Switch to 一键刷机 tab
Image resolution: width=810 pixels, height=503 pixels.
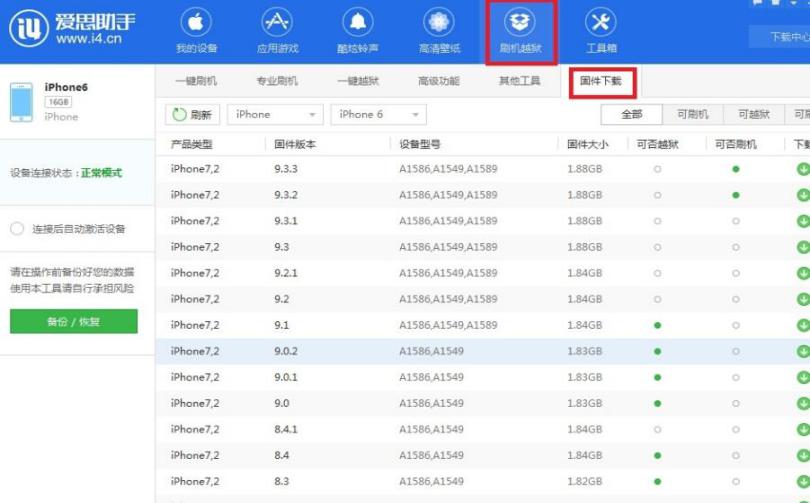click(196, 81)
